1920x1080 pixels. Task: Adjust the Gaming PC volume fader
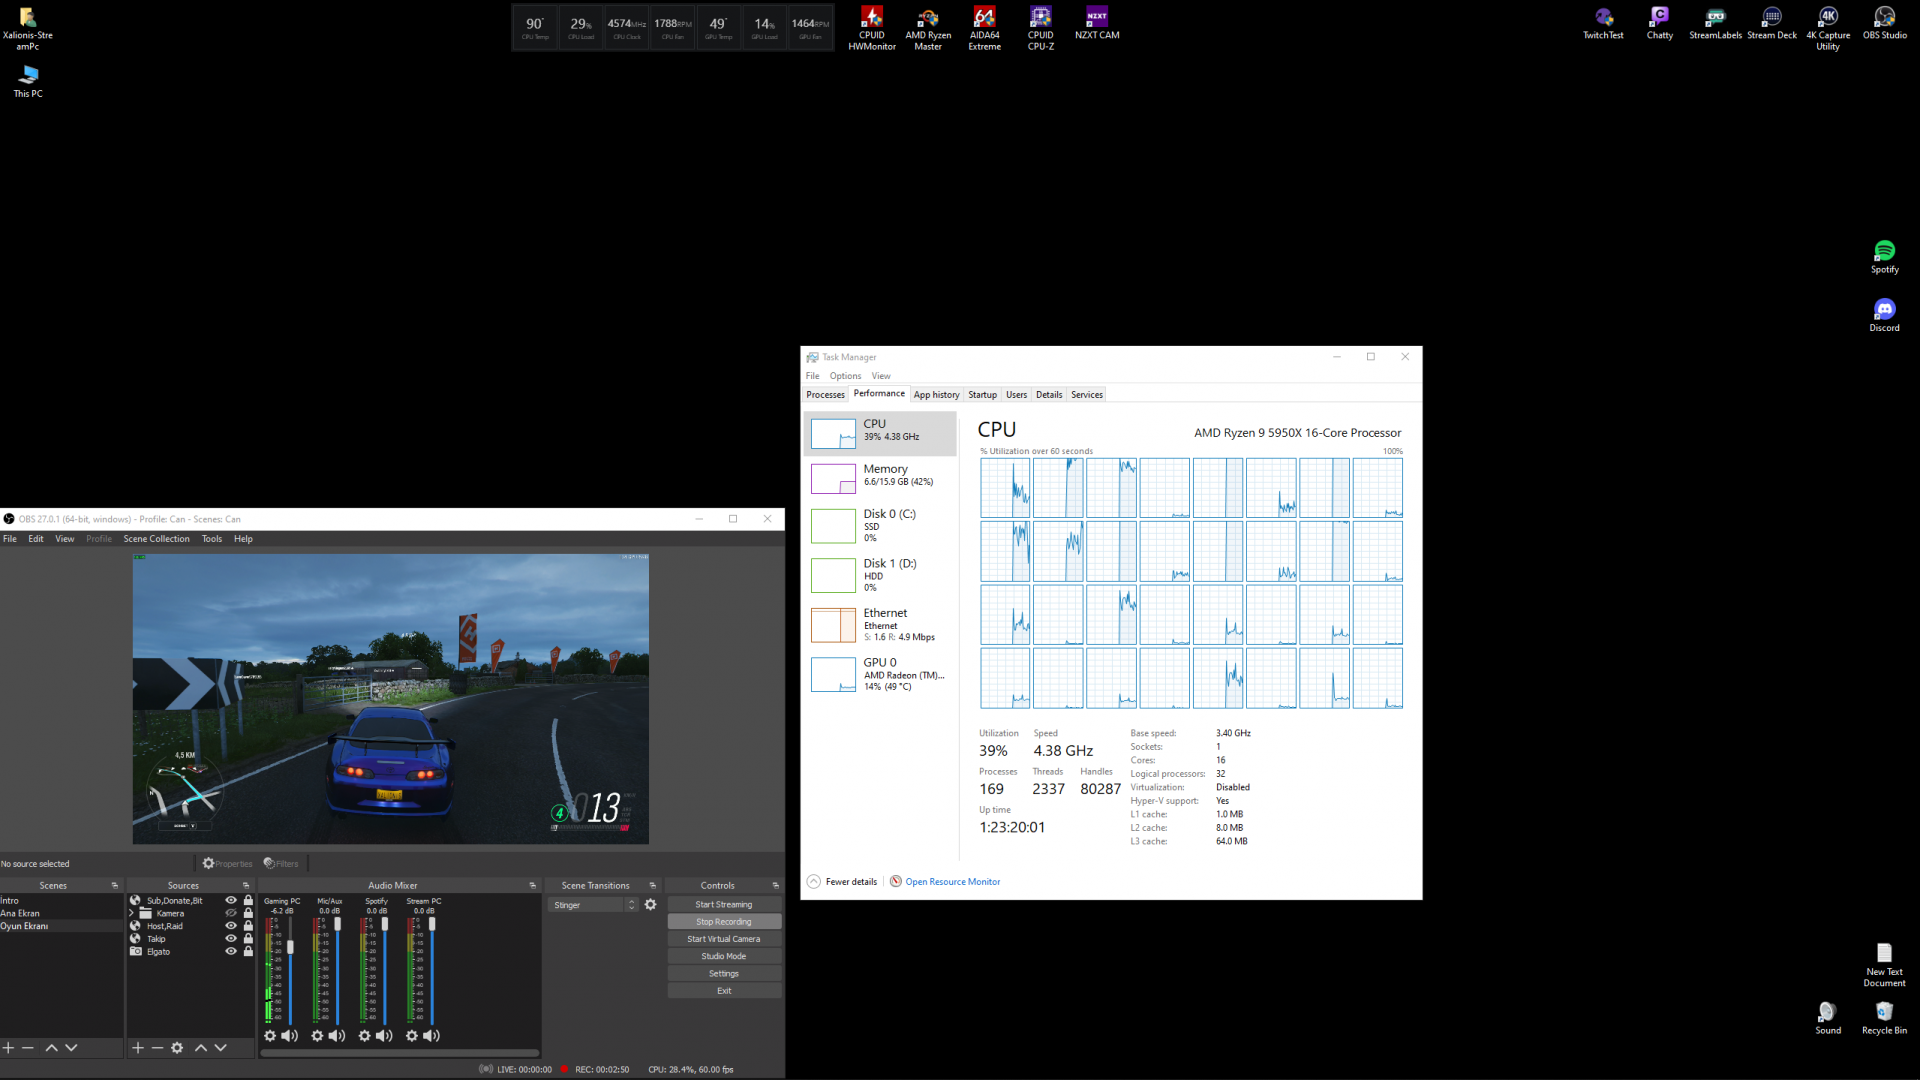(291, 947)
